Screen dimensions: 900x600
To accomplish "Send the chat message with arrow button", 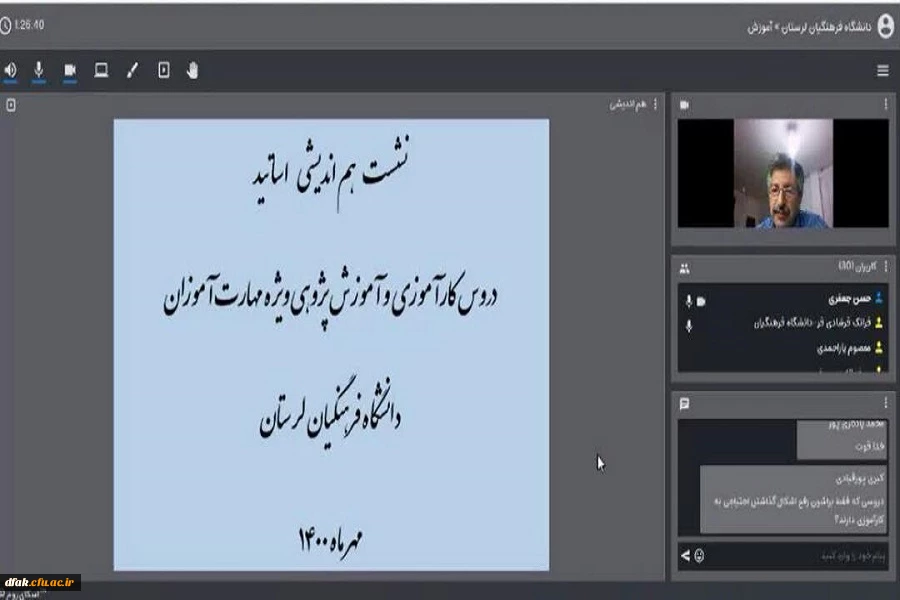I will pos(685,555).
